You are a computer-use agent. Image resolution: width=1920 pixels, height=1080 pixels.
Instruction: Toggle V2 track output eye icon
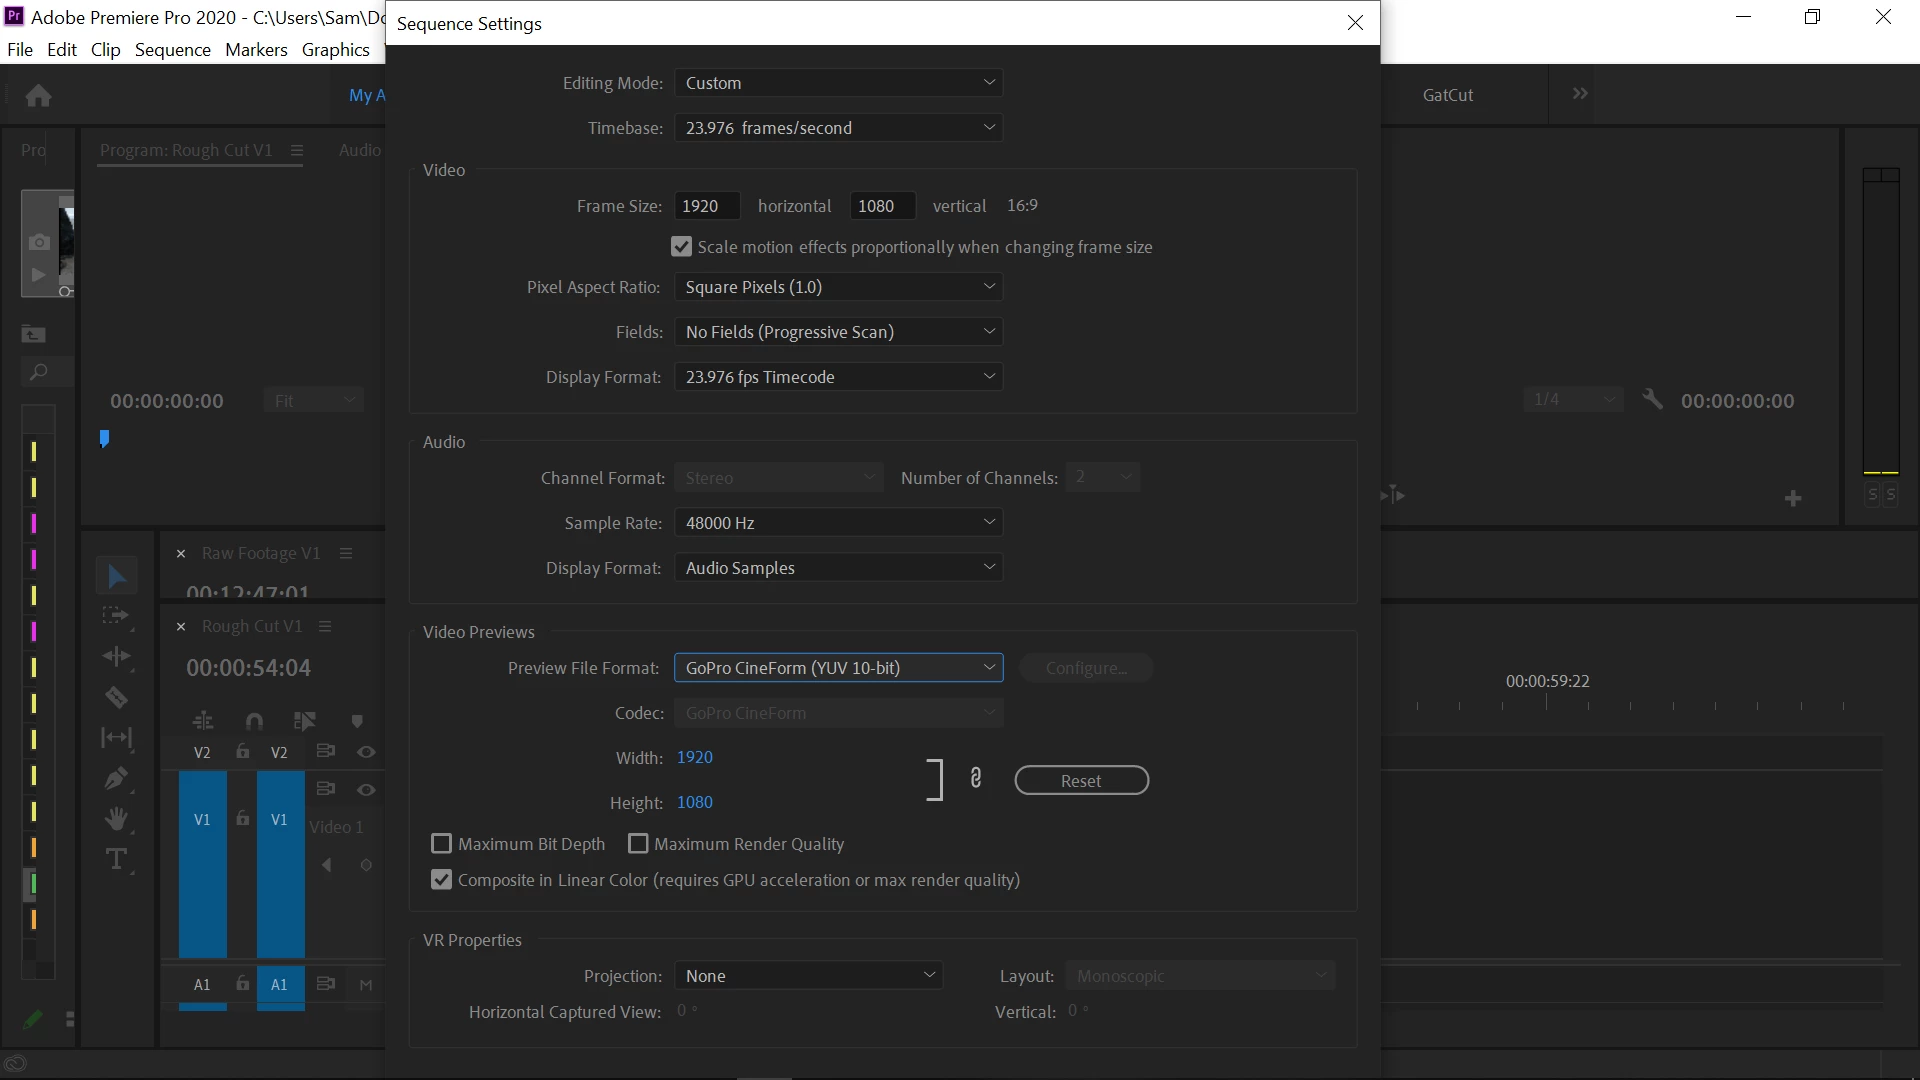[x=366, y=752]
